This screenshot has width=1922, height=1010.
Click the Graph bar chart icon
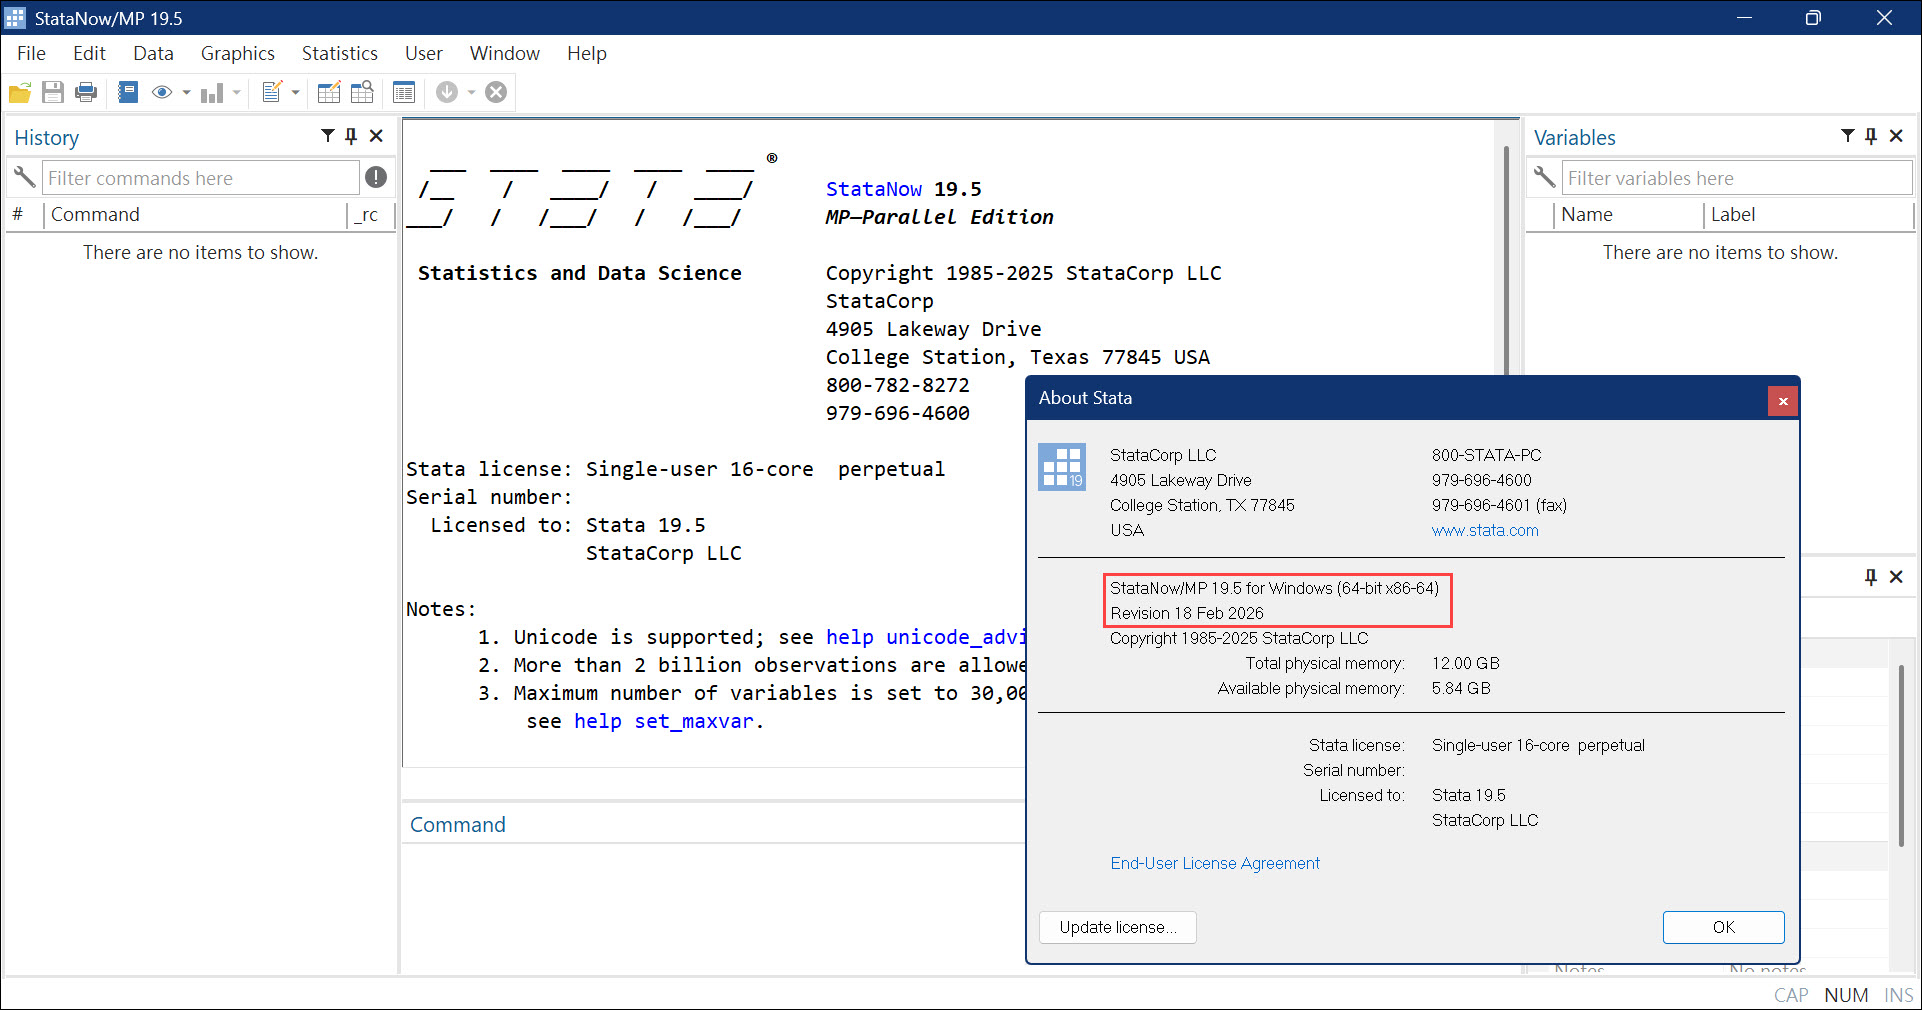pos(211,93)
